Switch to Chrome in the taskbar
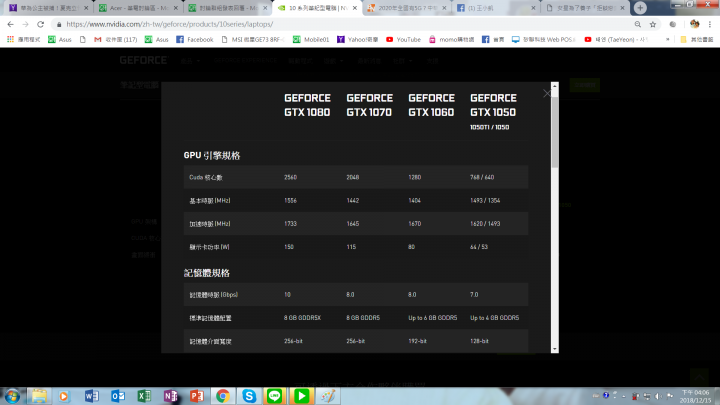Screen dimensions: 720x405 (x=223, y=396)
